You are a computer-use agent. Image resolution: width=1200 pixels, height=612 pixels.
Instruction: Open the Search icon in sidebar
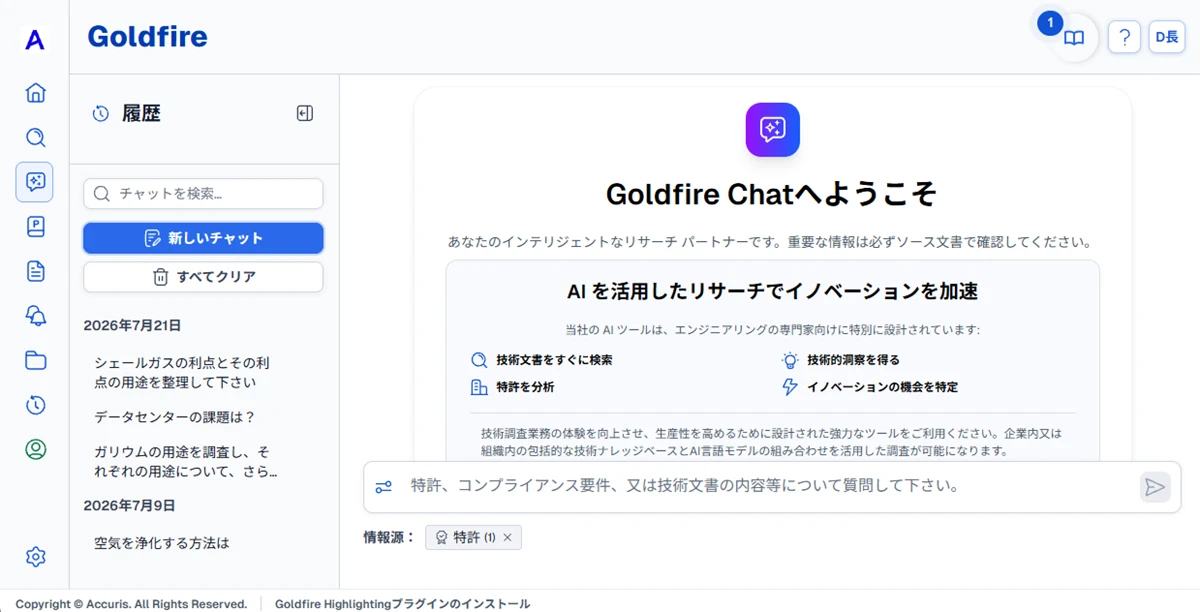[x=35, y=138]
